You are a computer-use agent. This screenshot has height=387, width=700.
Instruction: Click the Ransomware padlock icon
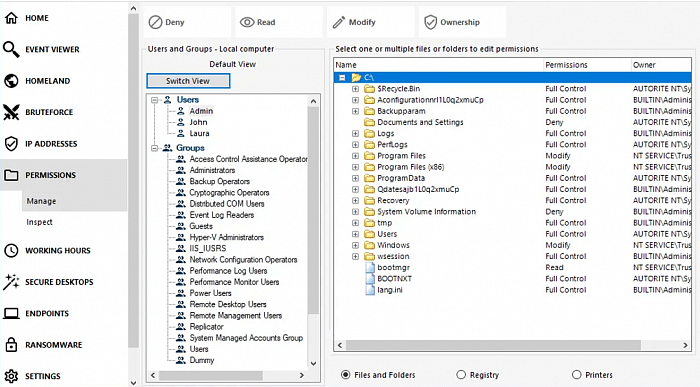pyautogui.click(x=11, y=345)
